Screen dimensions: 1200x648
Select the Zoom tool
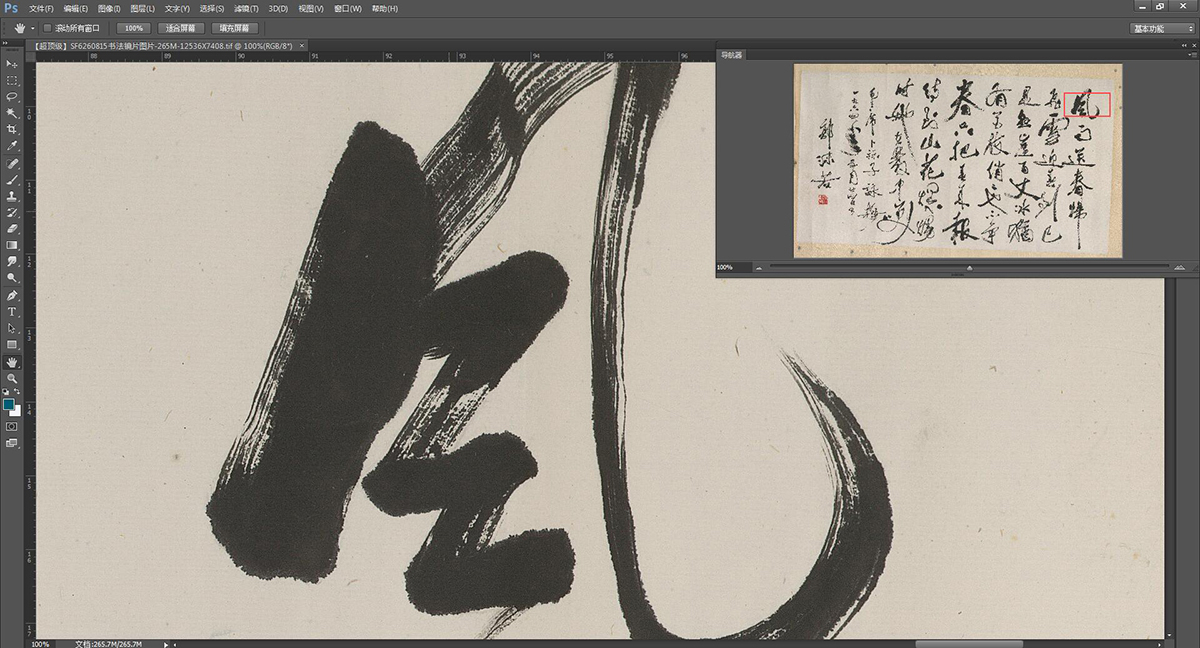click(x=12, y=379)
